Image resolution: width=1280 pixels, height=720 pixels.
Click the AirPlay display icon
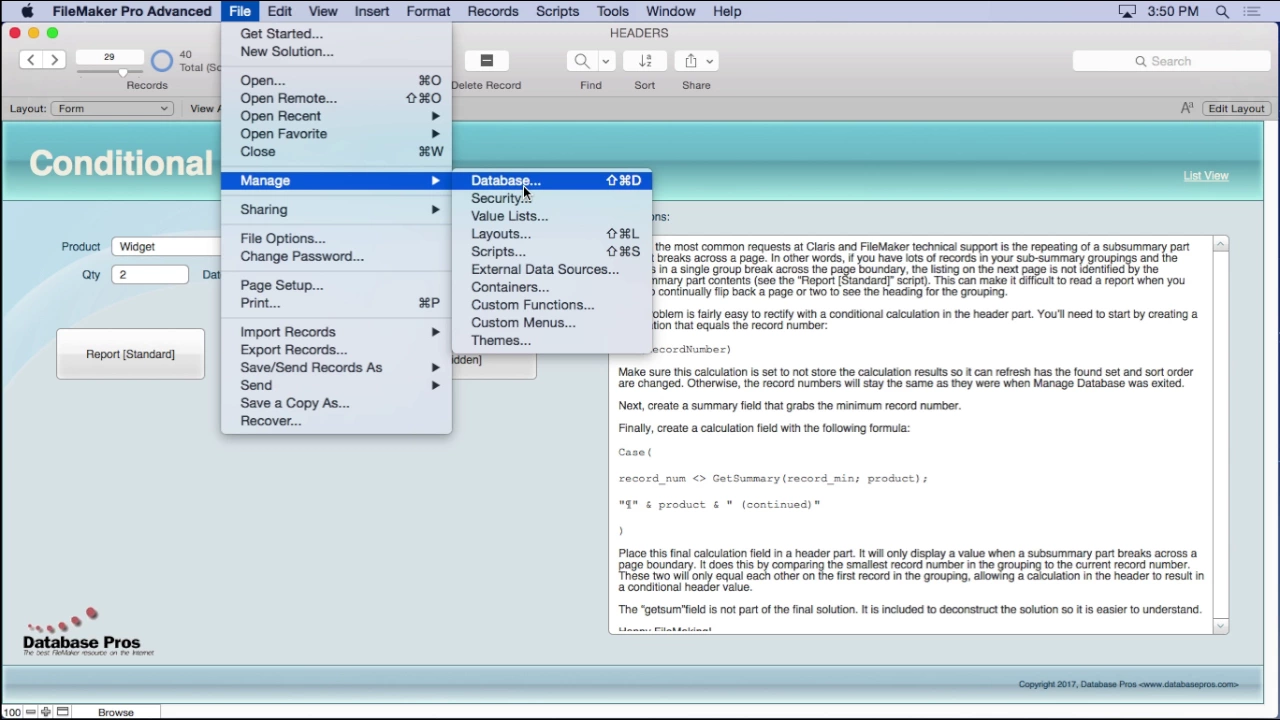[x=1127, y=11]
